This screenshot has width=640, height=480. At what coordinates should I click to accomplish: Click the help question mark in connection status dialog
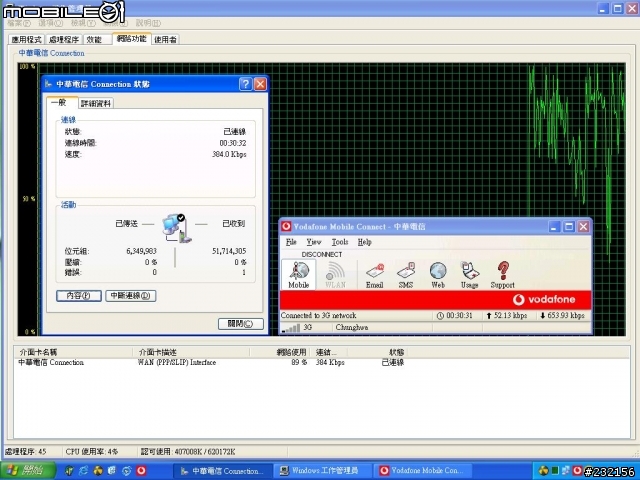(x=245, y=84)
